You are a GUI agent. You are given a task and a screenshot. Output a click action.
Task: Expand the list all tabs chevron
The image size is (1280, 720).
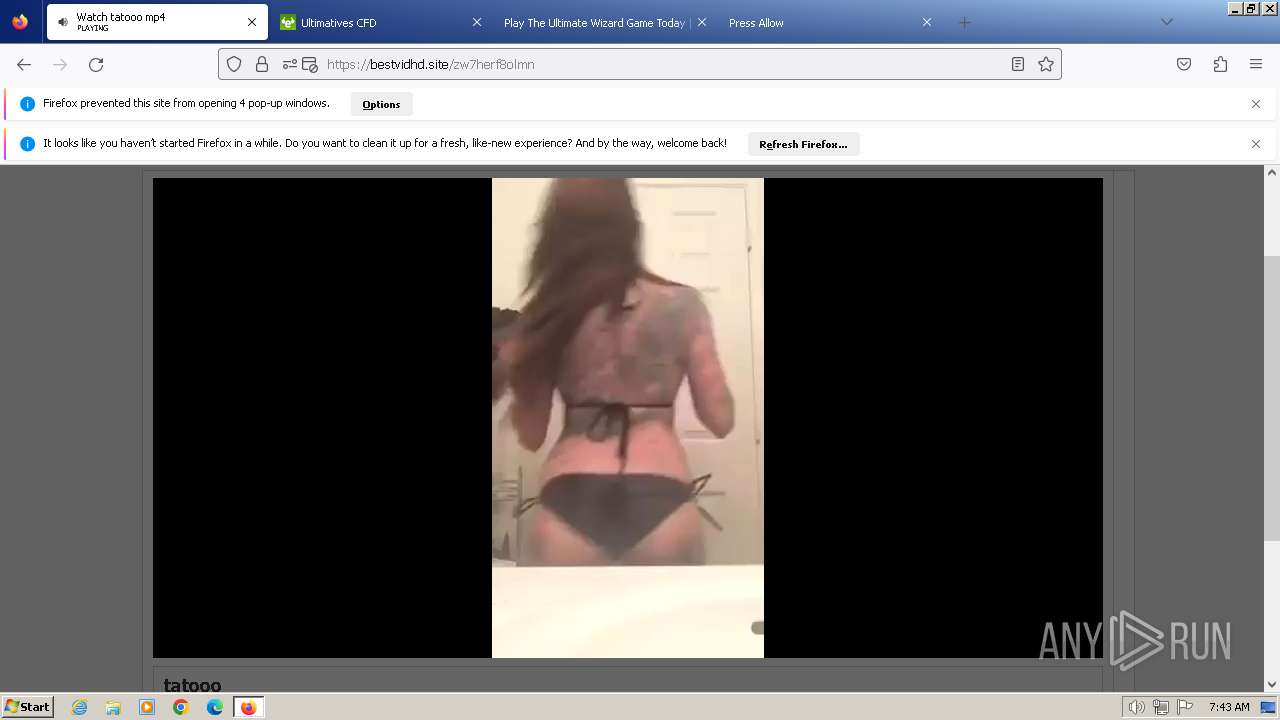click(x=1166, y=22)
